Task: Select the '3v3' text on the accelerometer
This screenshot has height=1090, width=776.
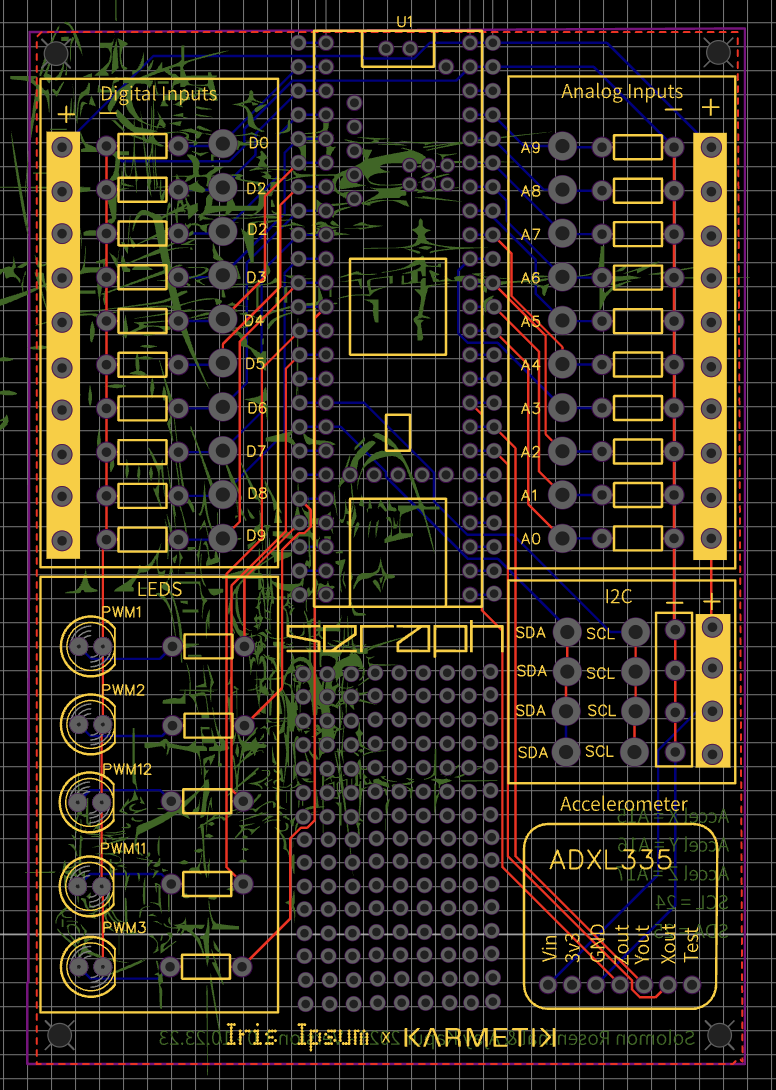Action: pyautogui.click(x=573, y=950)
